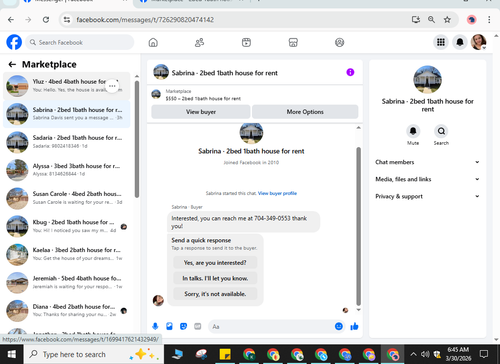Open Sticky Notes from the taskbar
The height and width of the screenshot is (364, 500).
(x=225, y=354)
